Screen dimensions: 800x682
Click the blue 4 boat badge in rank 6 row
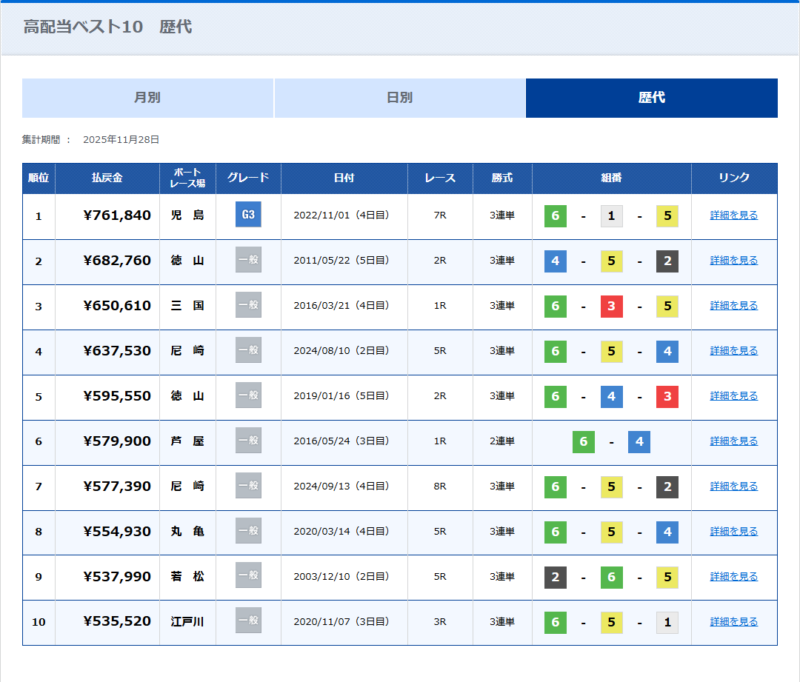640,441
